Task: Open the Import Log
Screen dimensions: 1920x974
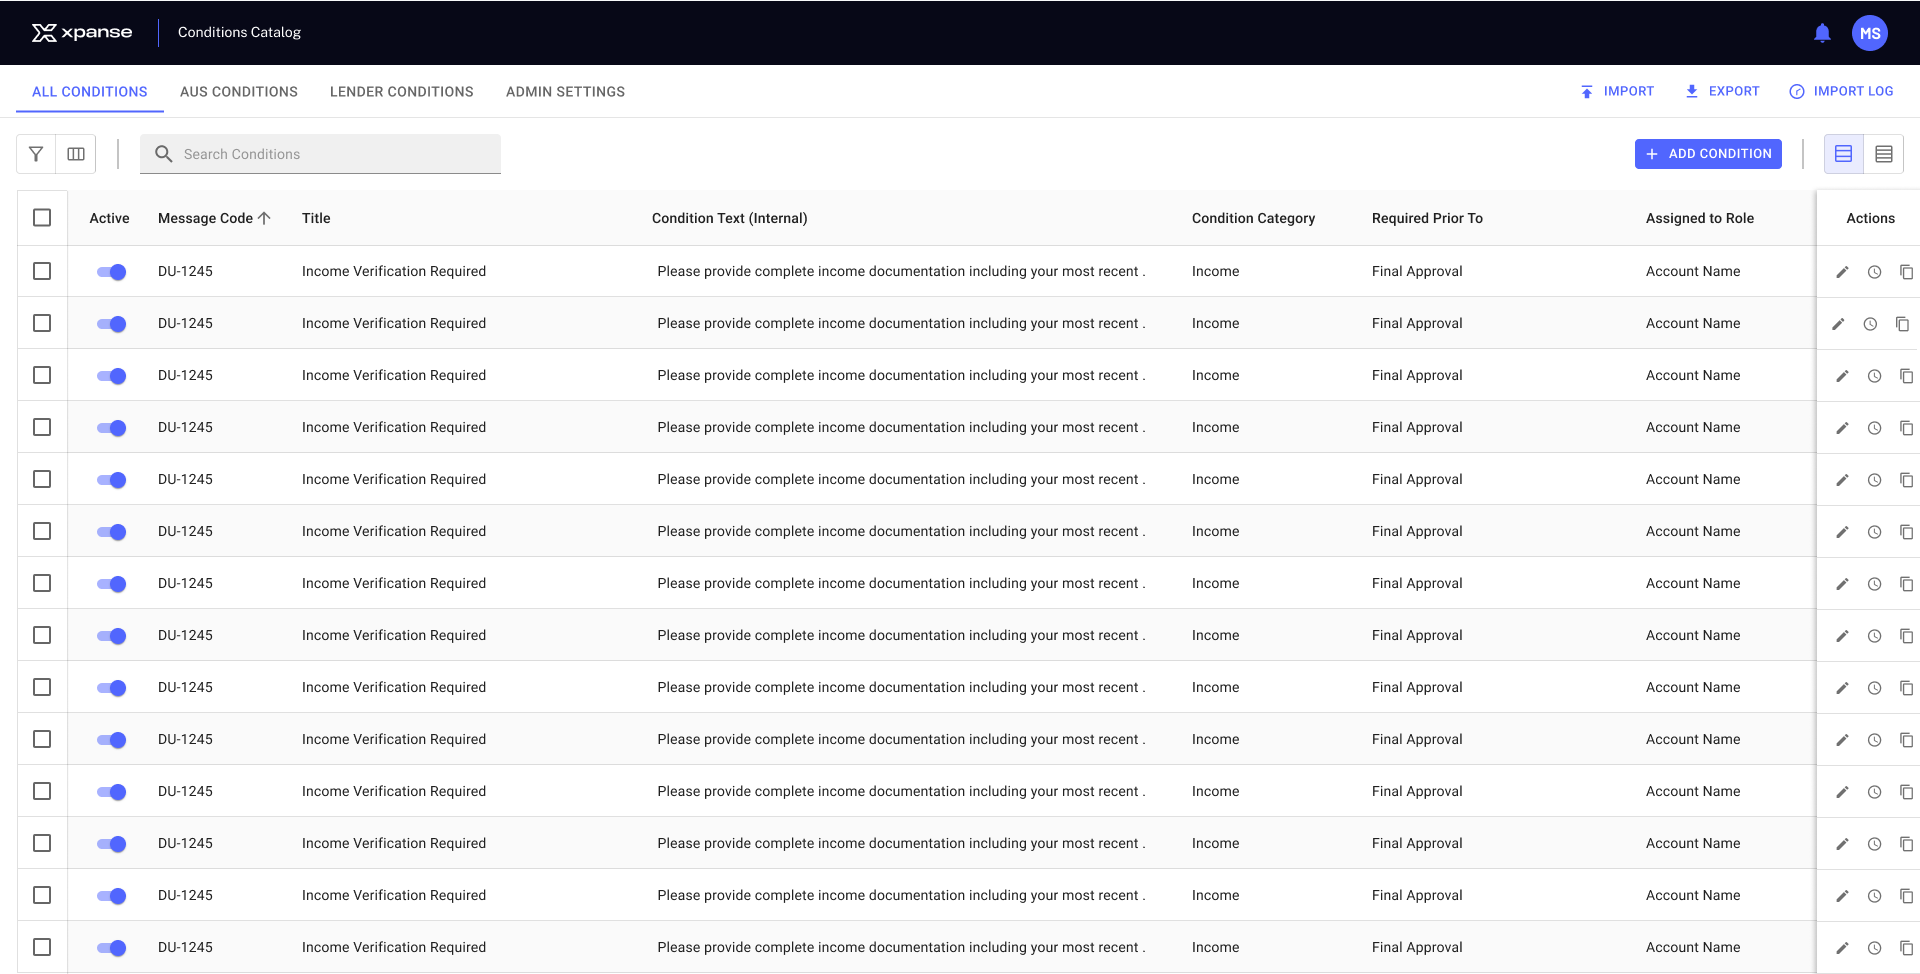Action: pyautogui.click(x=1841, y=91)
